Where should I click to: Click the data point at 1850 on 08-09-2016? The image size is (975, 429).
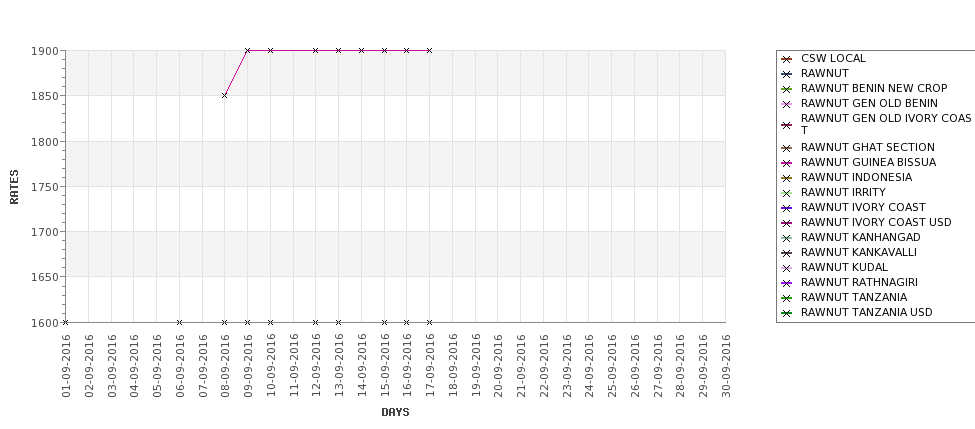coord(224,95)
